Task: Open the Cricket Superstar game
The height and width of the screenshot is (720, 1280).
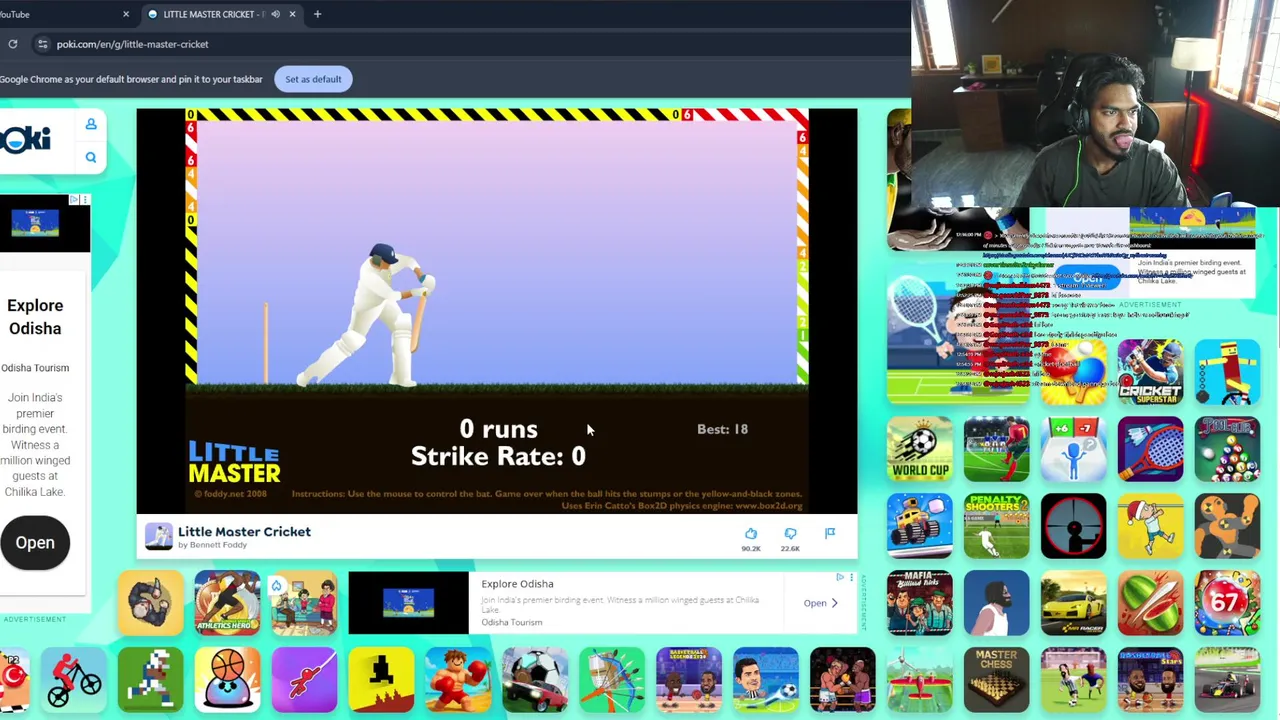Action: tap(1150, 372)
